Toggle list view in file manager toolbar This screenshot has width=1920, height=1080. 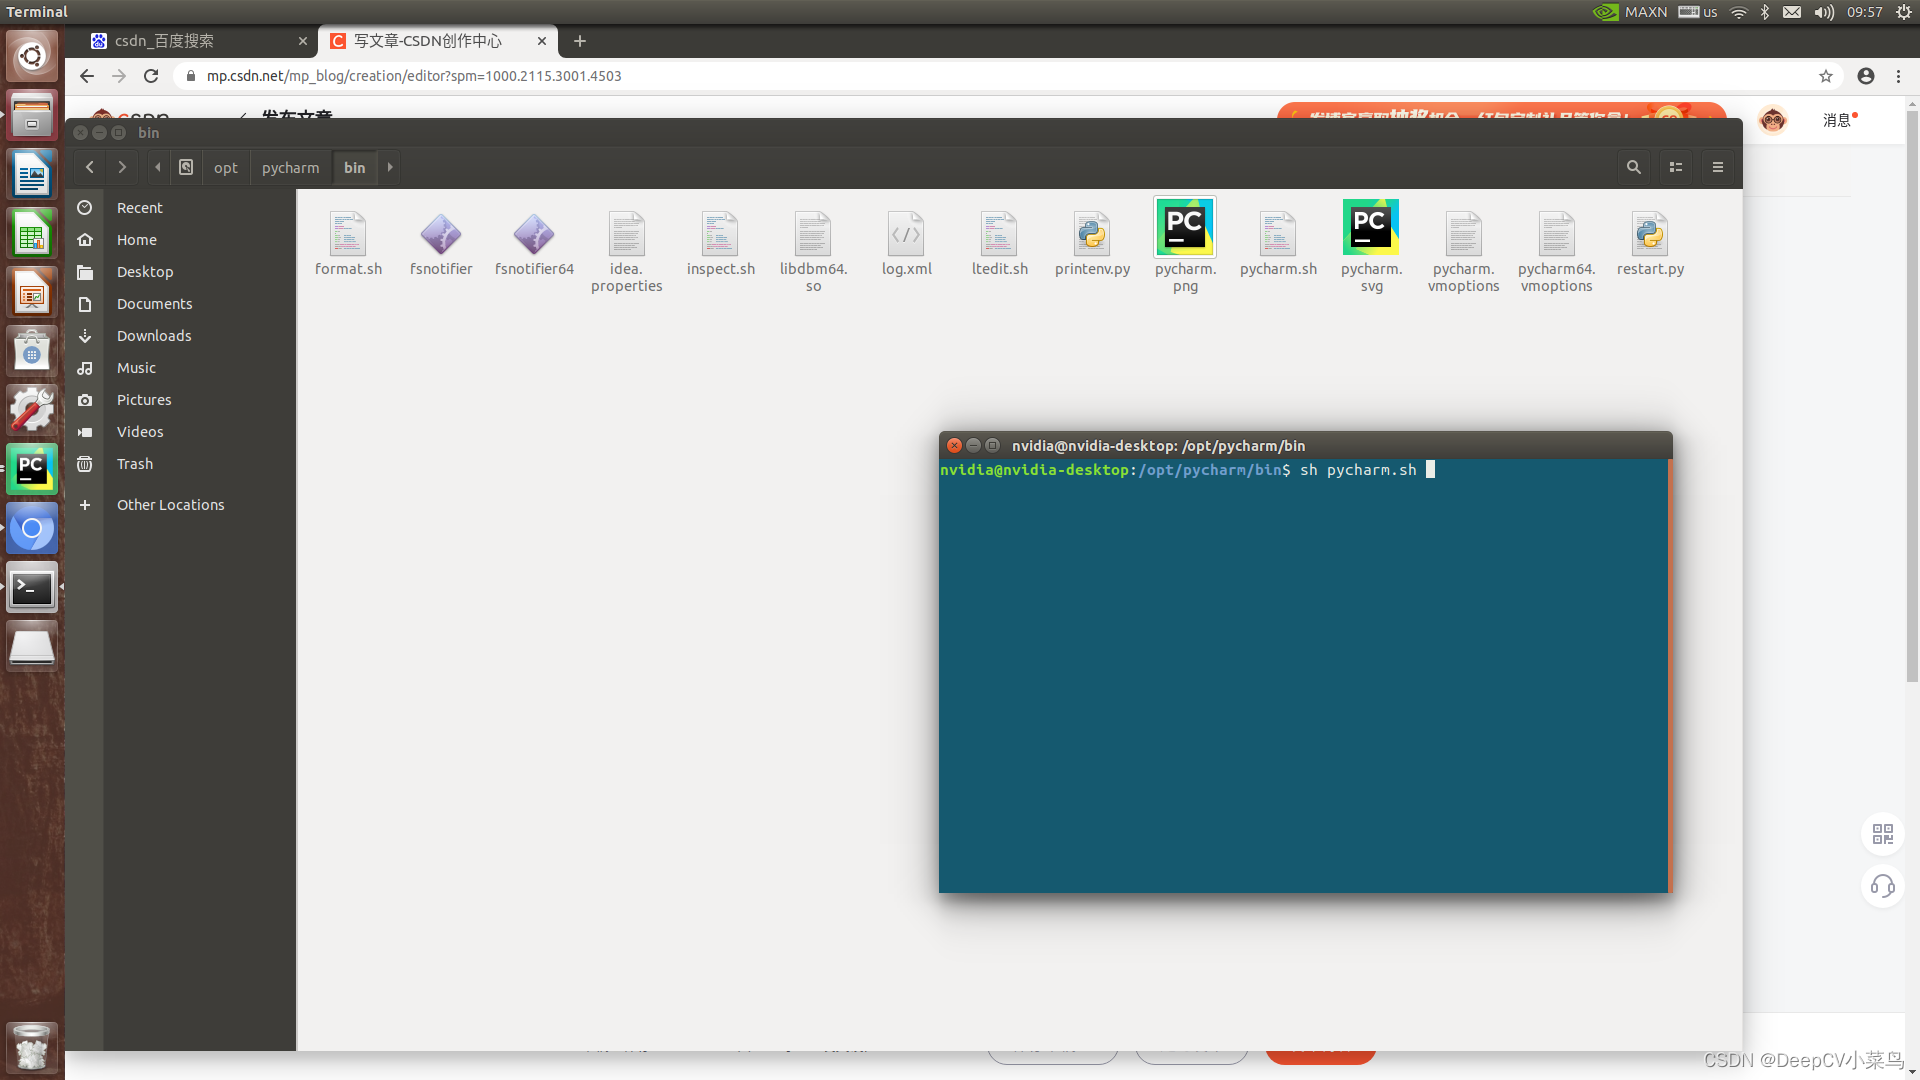[1676, 167]
